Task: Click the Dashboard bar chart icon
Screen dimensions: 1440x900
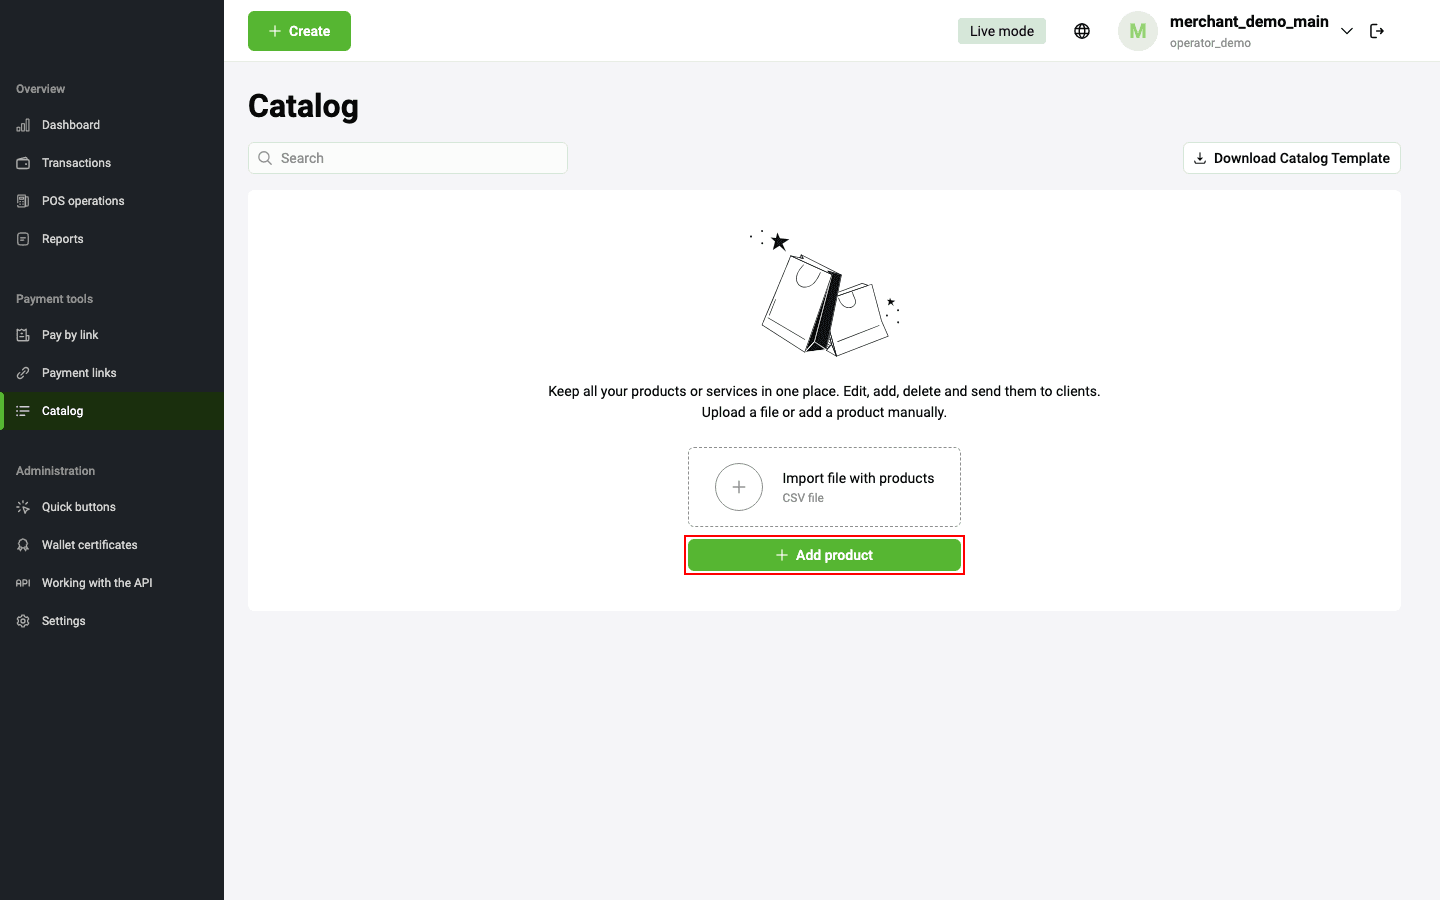Action: pyautogui.click(x=23, y=125)
